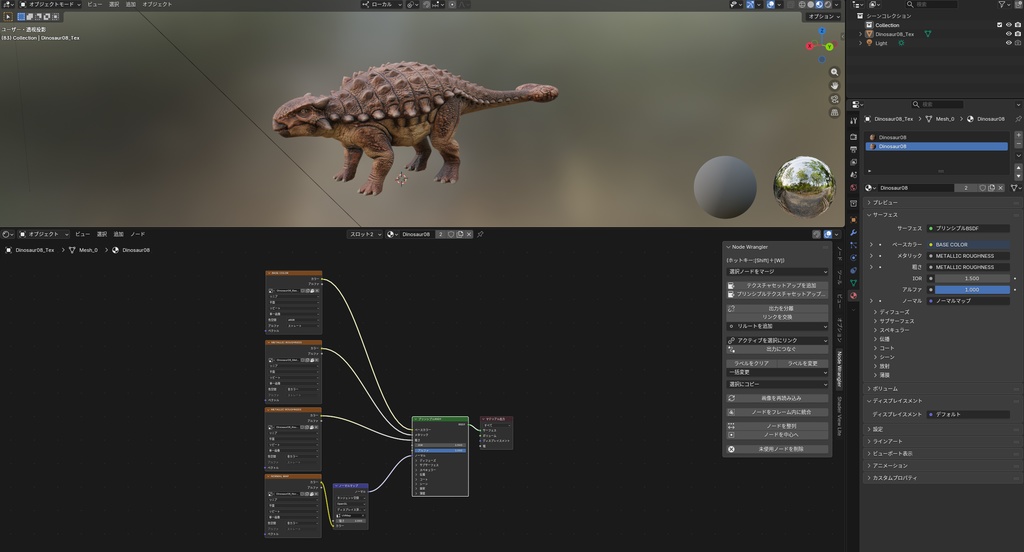The width and height of the screenshot is (1024, 552).
Task: Toggle the Collection exclude checkbox in the outliner
Action: [x=999, y=25]
